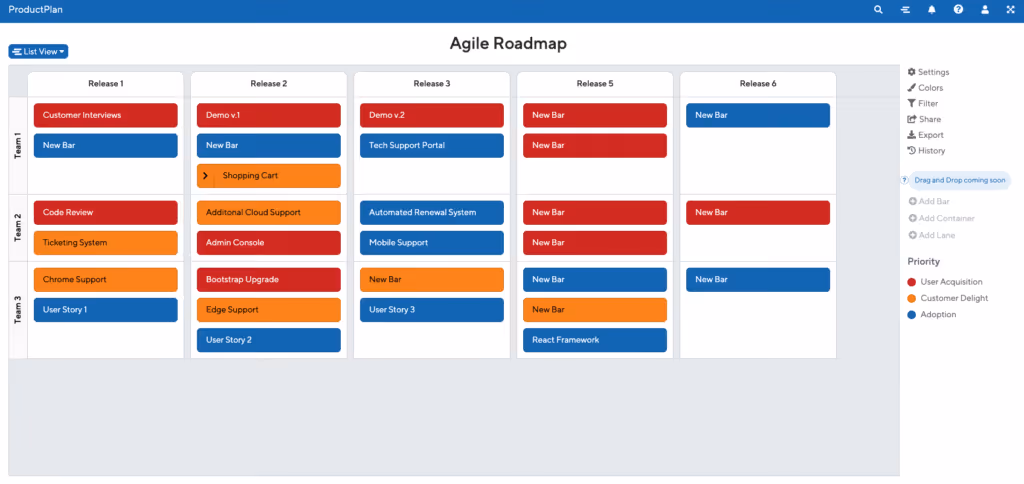This screenshot has width=1024, height=484.
Task: Click the blue Adoption legend swatch
Action: pos(912,314)
